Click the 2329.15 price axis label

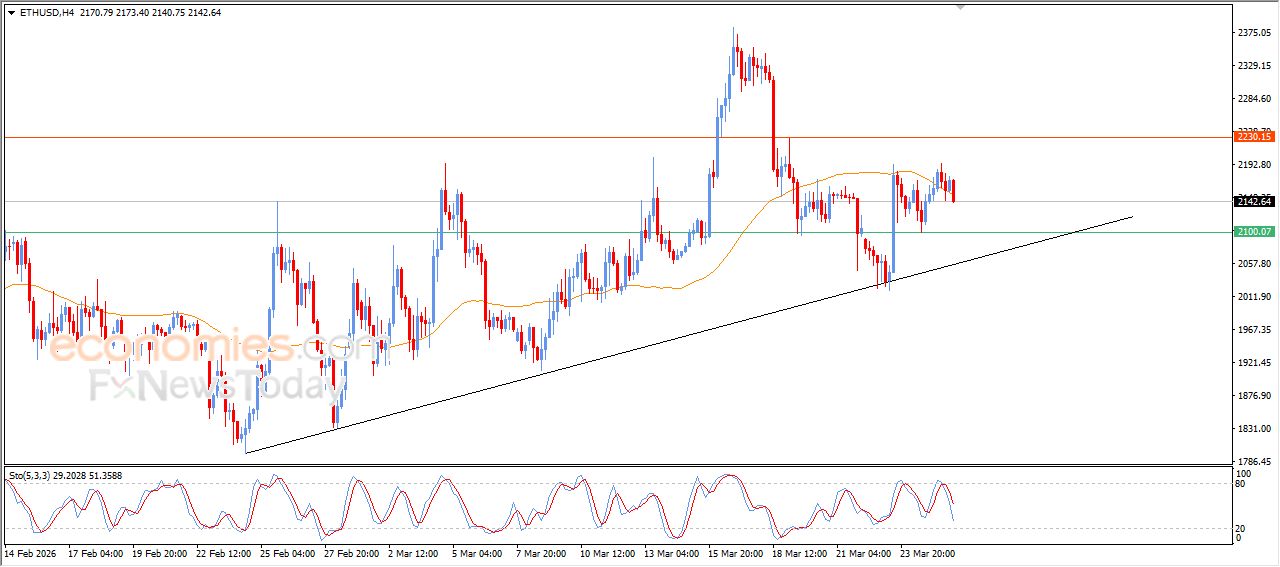pyautogui.click(x=1254, y=66)
